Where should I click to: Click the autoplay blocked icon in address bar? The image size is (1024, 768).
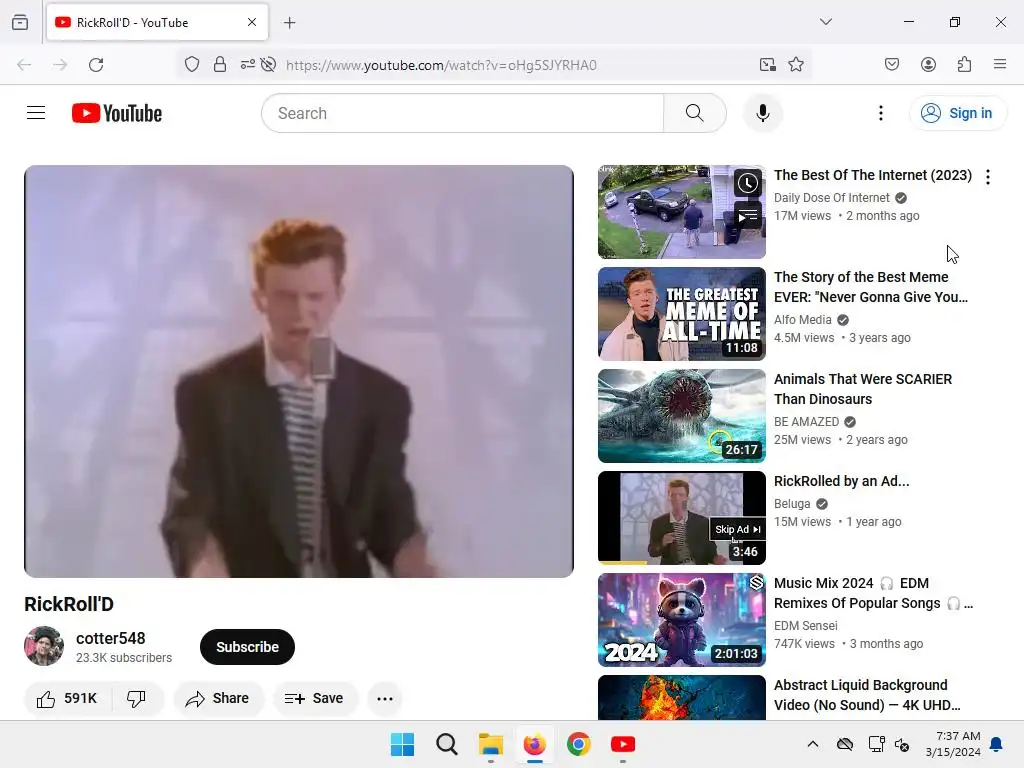[x=268, y=65]
